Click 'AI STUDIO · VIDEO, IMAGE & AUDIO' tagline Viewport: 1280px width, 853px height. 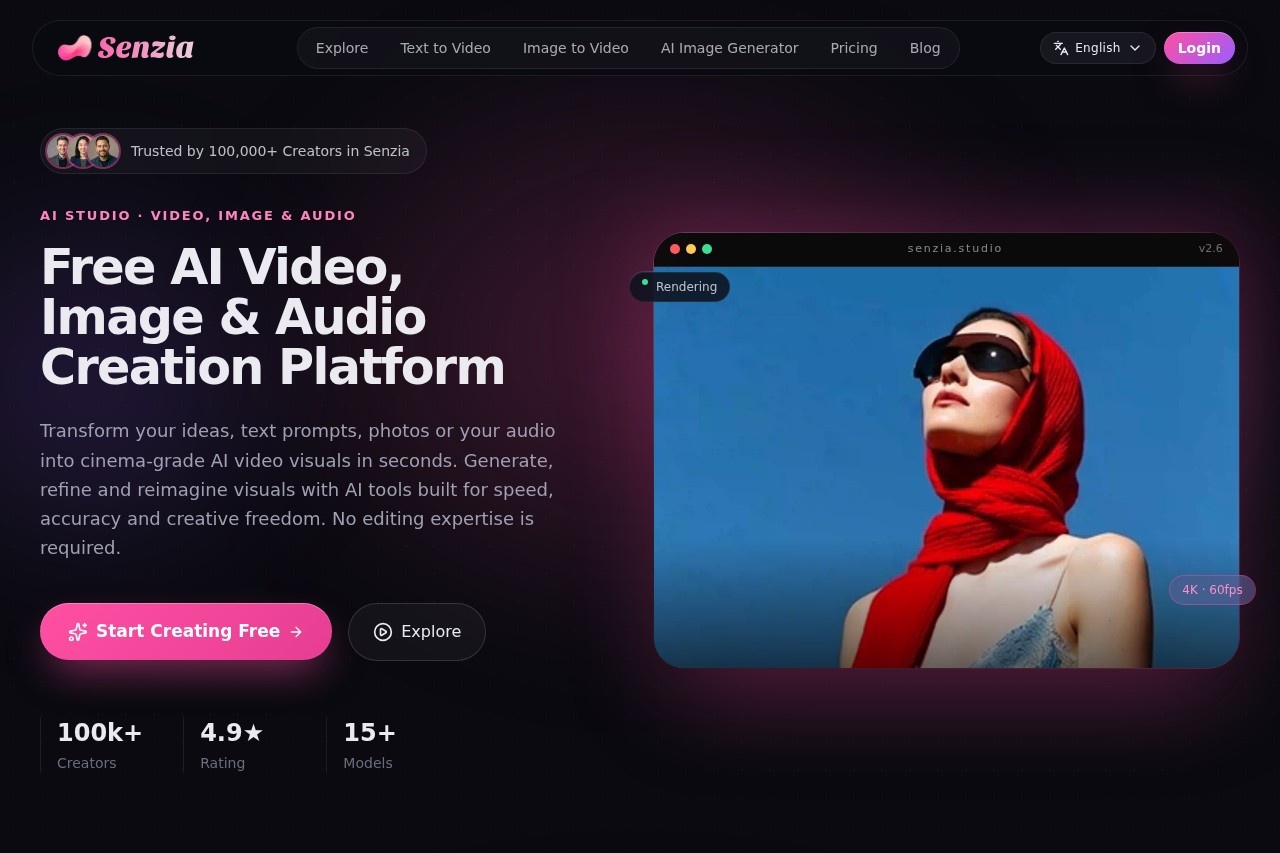(198, 215)
